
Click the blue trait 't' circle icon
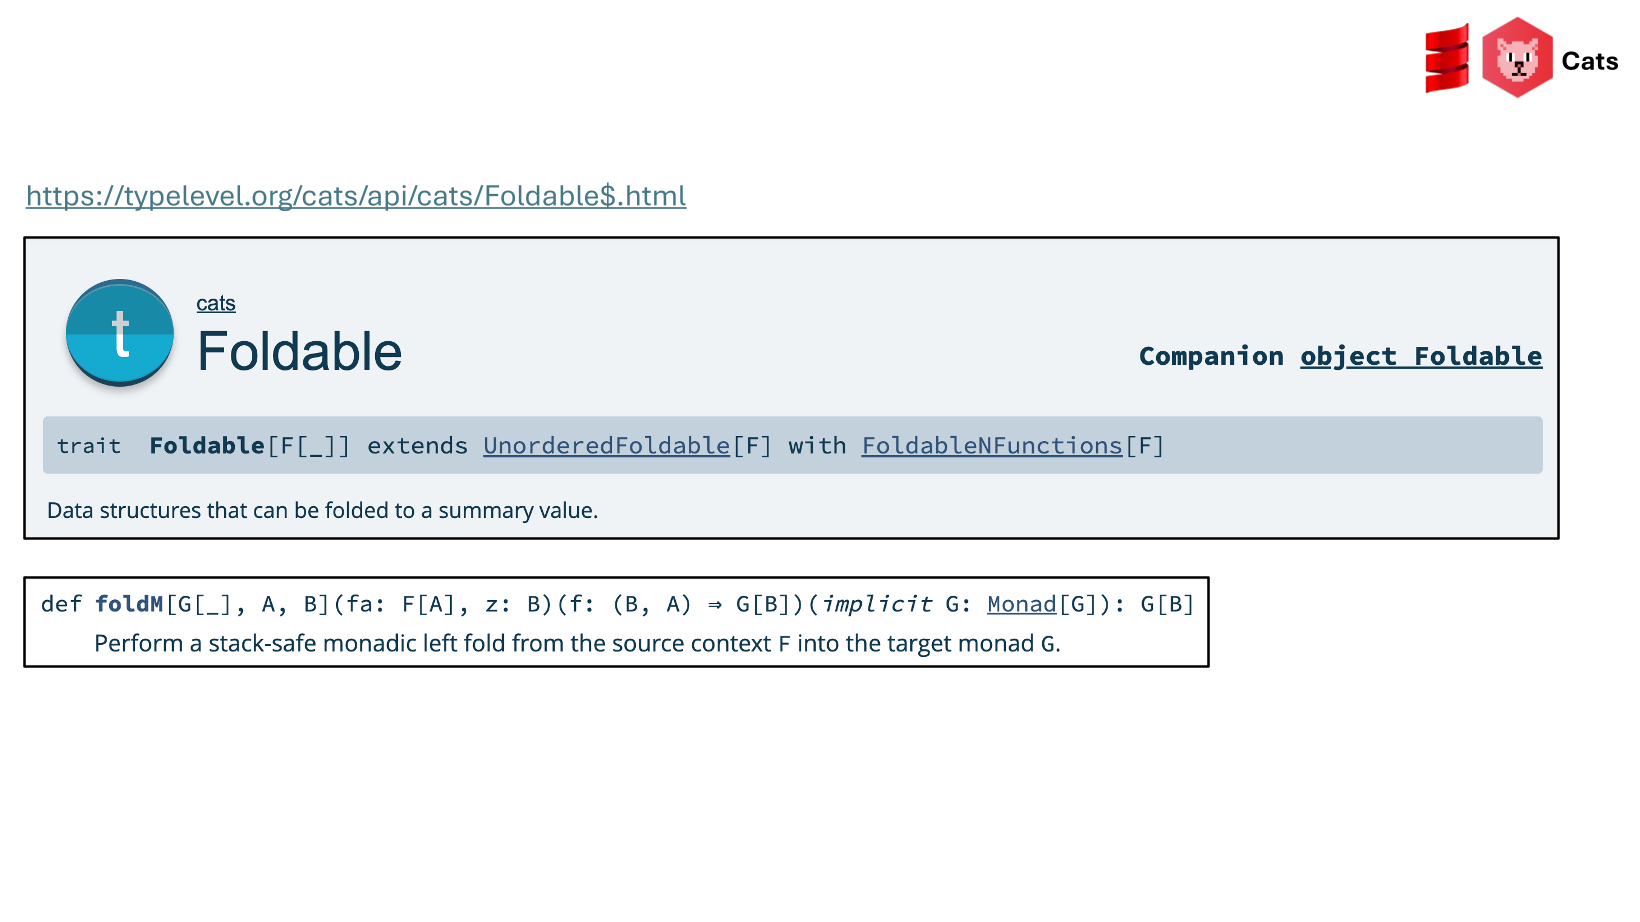pos(120,333)
